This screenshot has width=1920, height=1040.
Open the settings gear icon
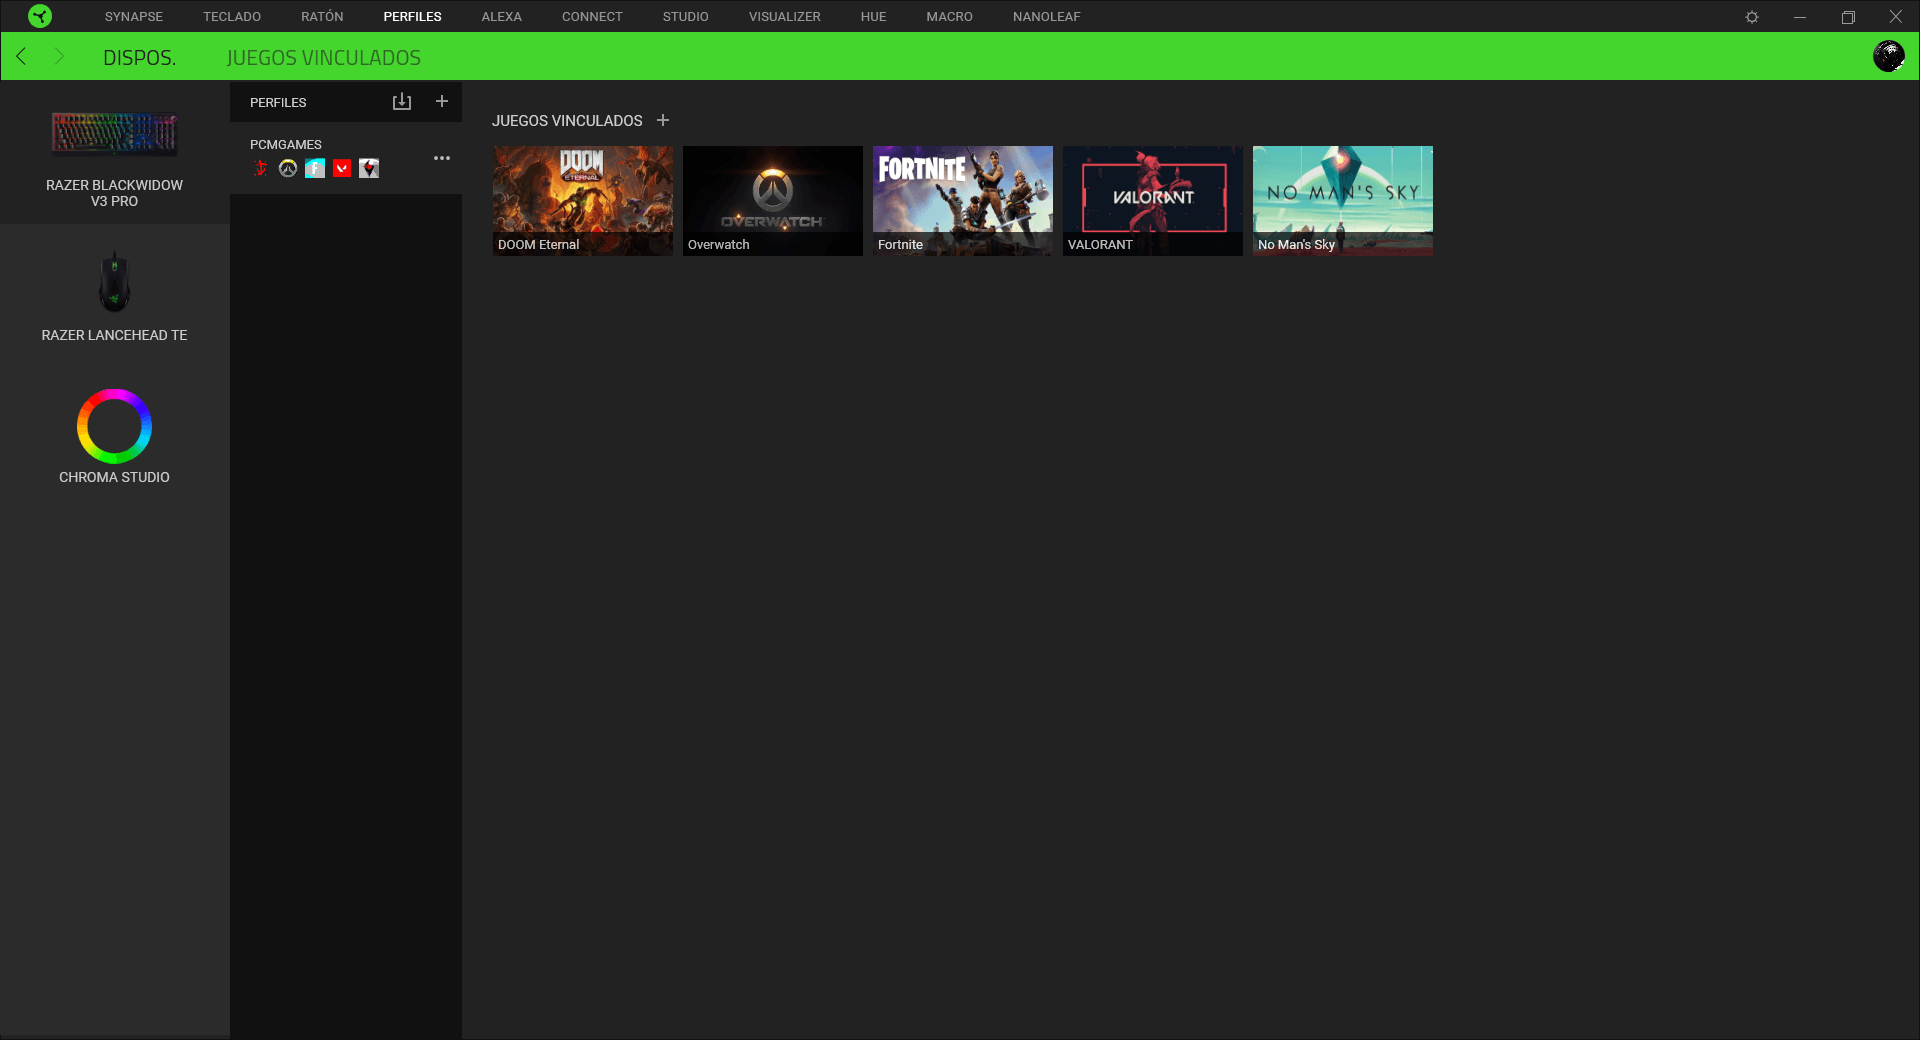click(1752, 17)
